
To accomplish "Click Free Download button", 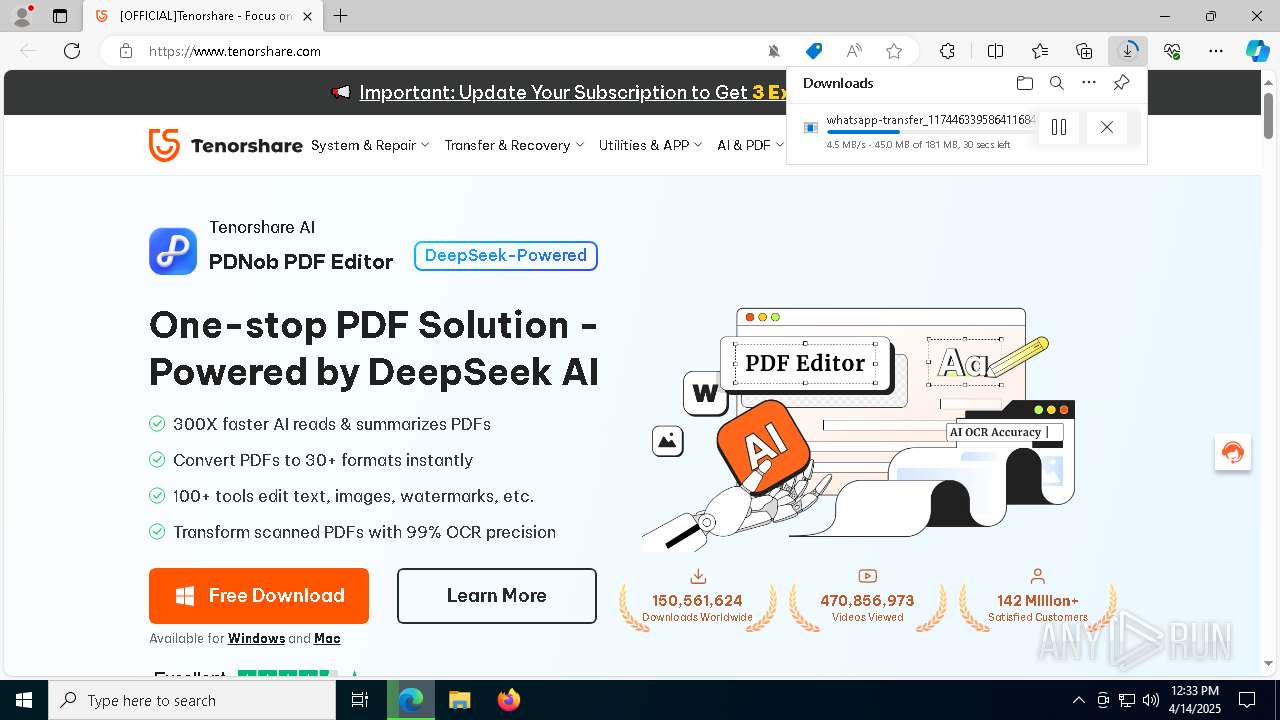I will tap(259, 596).
